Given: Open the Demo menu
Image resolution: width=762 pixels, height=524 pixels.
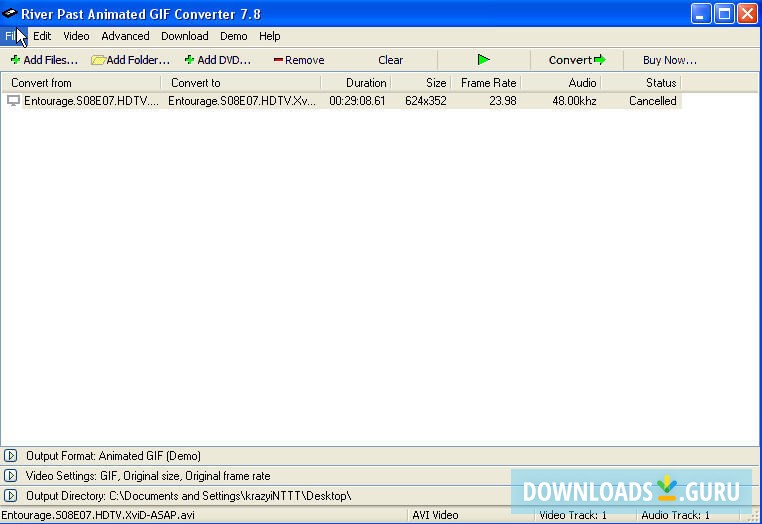Looking at the screenshot, I should click(234, 36).
